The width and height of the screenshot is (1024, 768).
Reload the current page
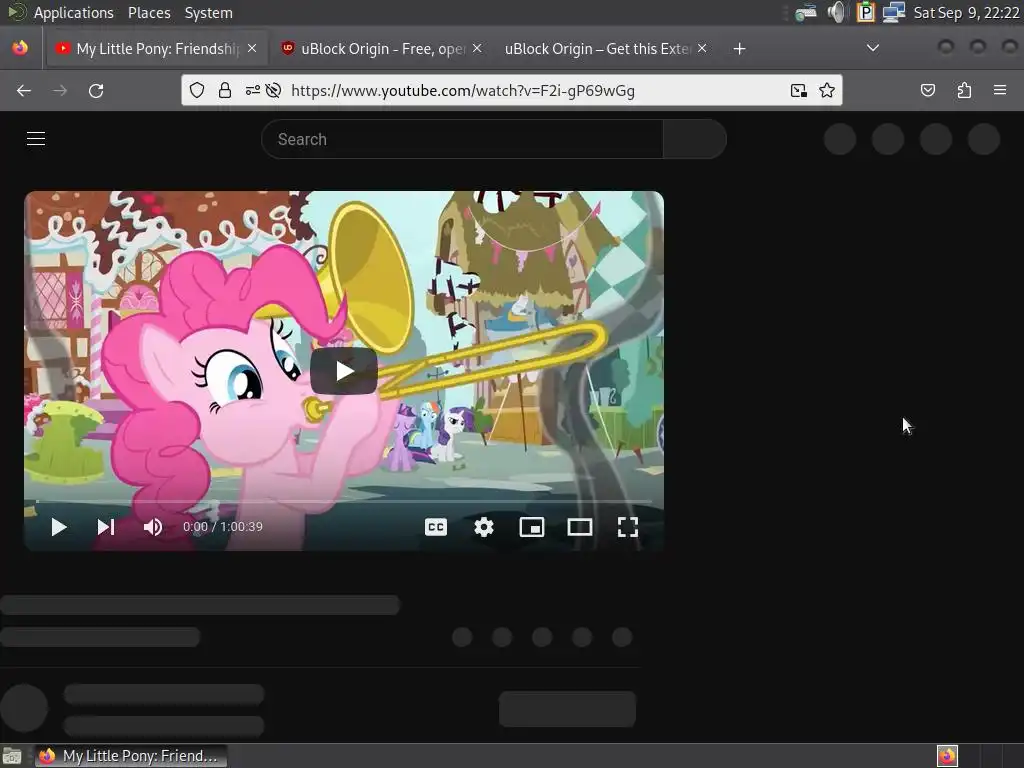pos(96,91)
